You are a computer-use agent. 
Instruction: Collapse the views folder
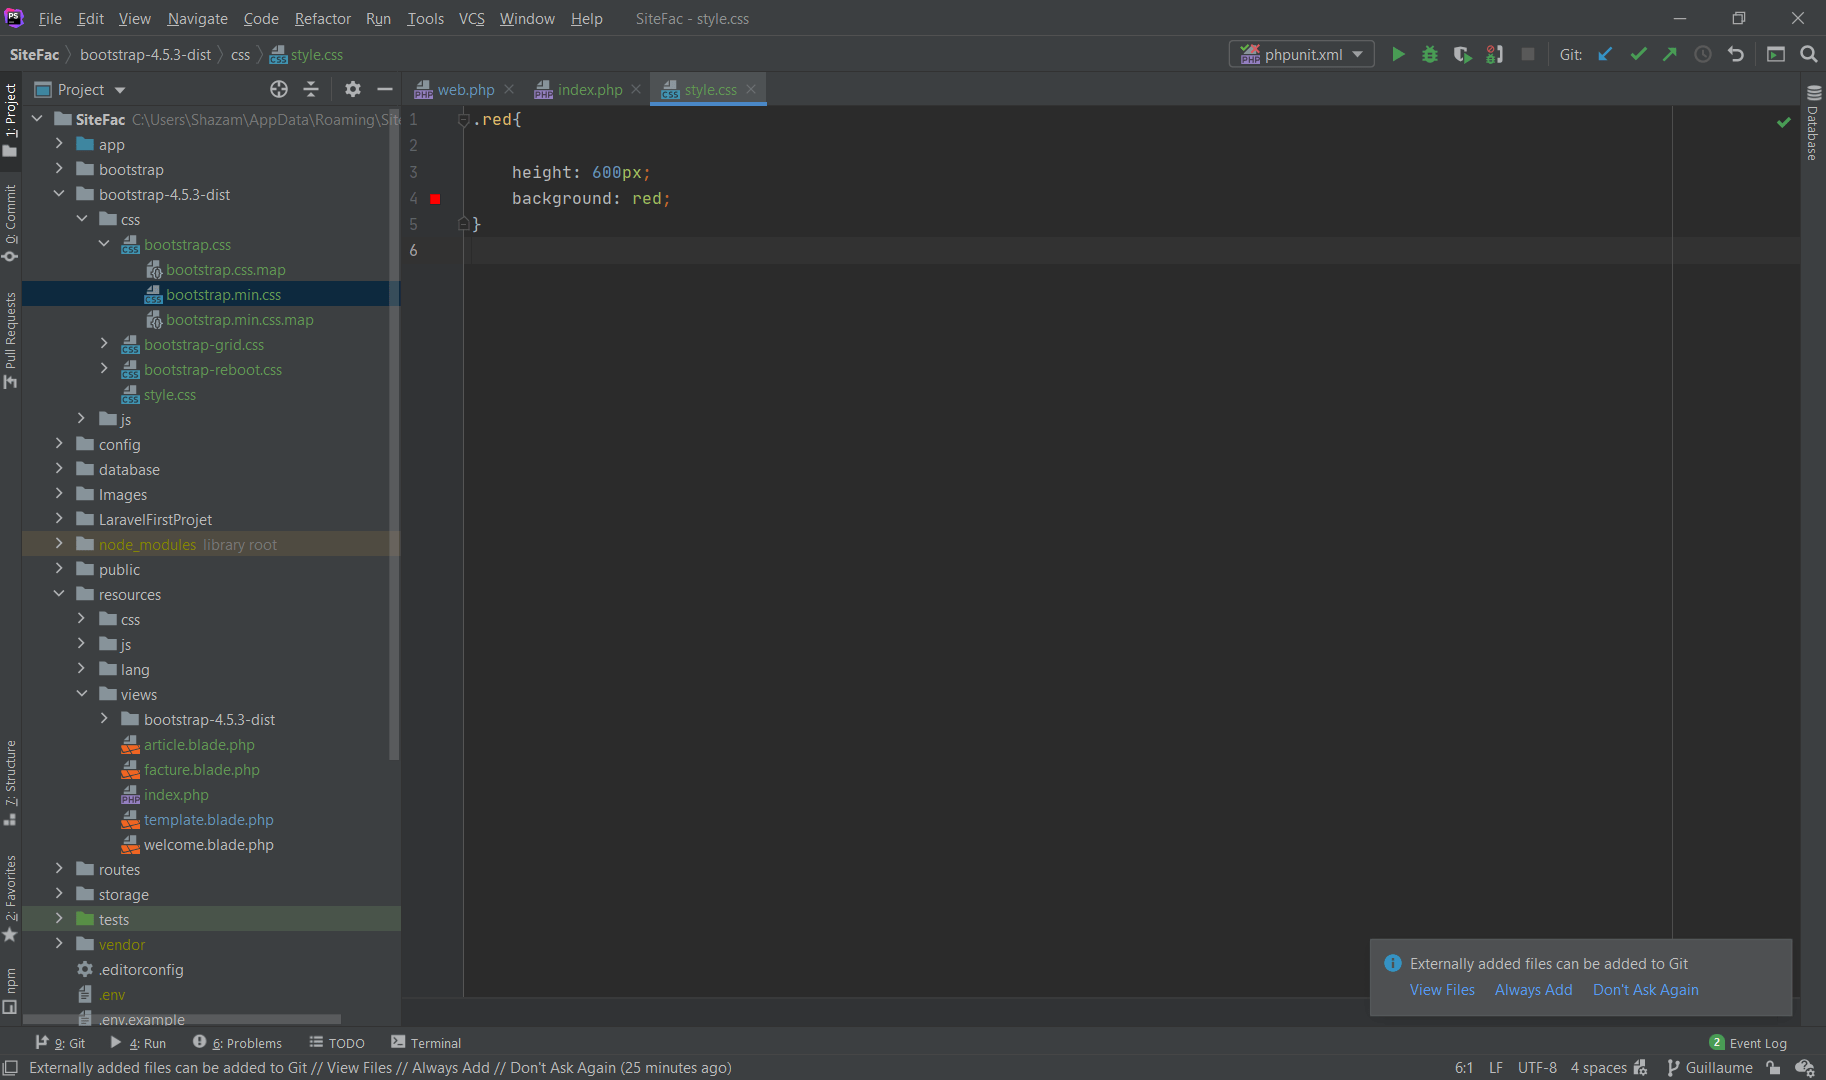pyautogui.click(x=82, y=694)
